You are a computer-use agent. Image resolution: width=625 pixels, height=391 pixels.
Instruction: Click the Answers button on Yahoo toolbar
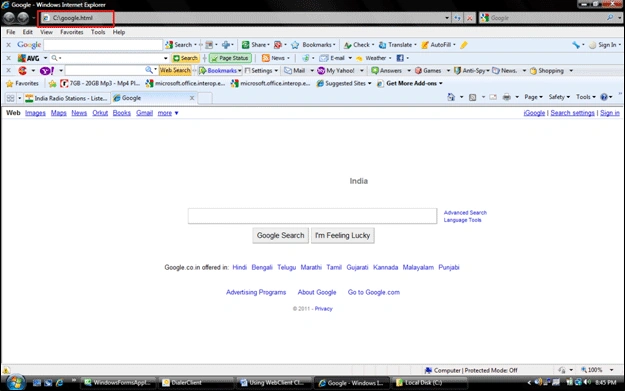point(387,71)
